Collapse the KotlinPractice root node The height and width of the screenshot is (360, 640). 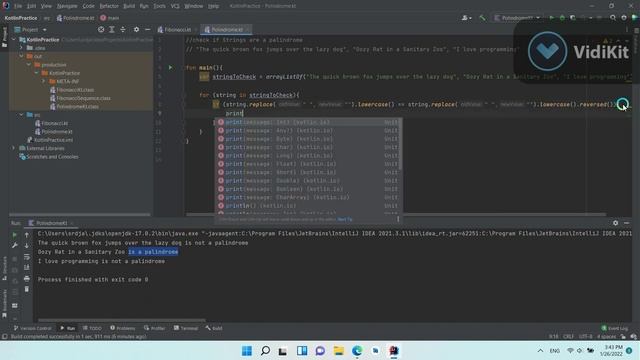pos(14,40)
